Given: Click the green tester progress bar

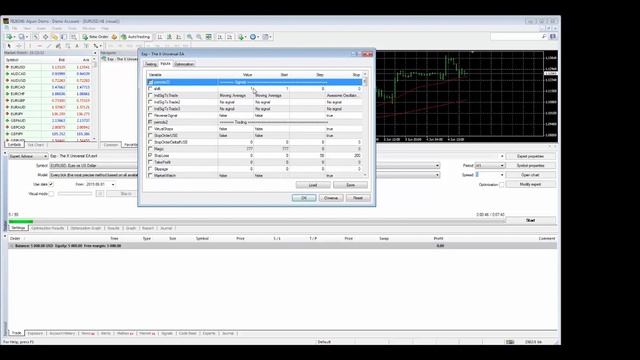Looking at the screenshot, I should [x=21, y=221].
